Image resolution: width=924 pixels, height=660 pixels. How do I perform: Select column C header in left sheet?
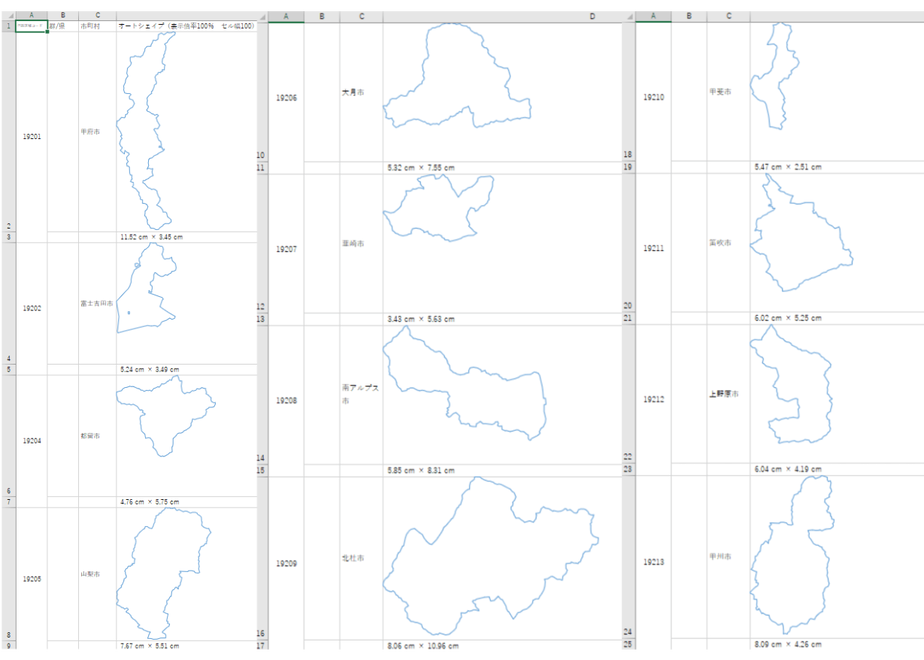(97, 15)
